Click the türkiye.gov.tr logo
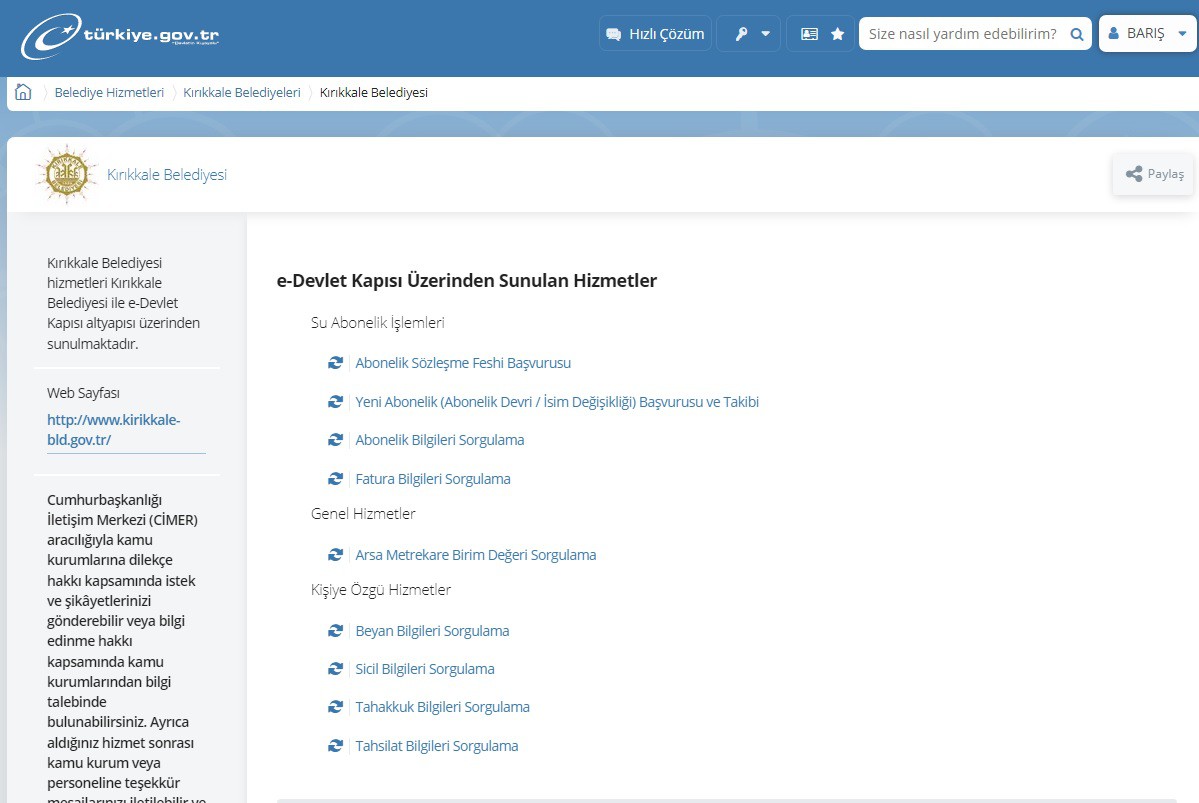The image size is (1199, 803). [120, 35]
